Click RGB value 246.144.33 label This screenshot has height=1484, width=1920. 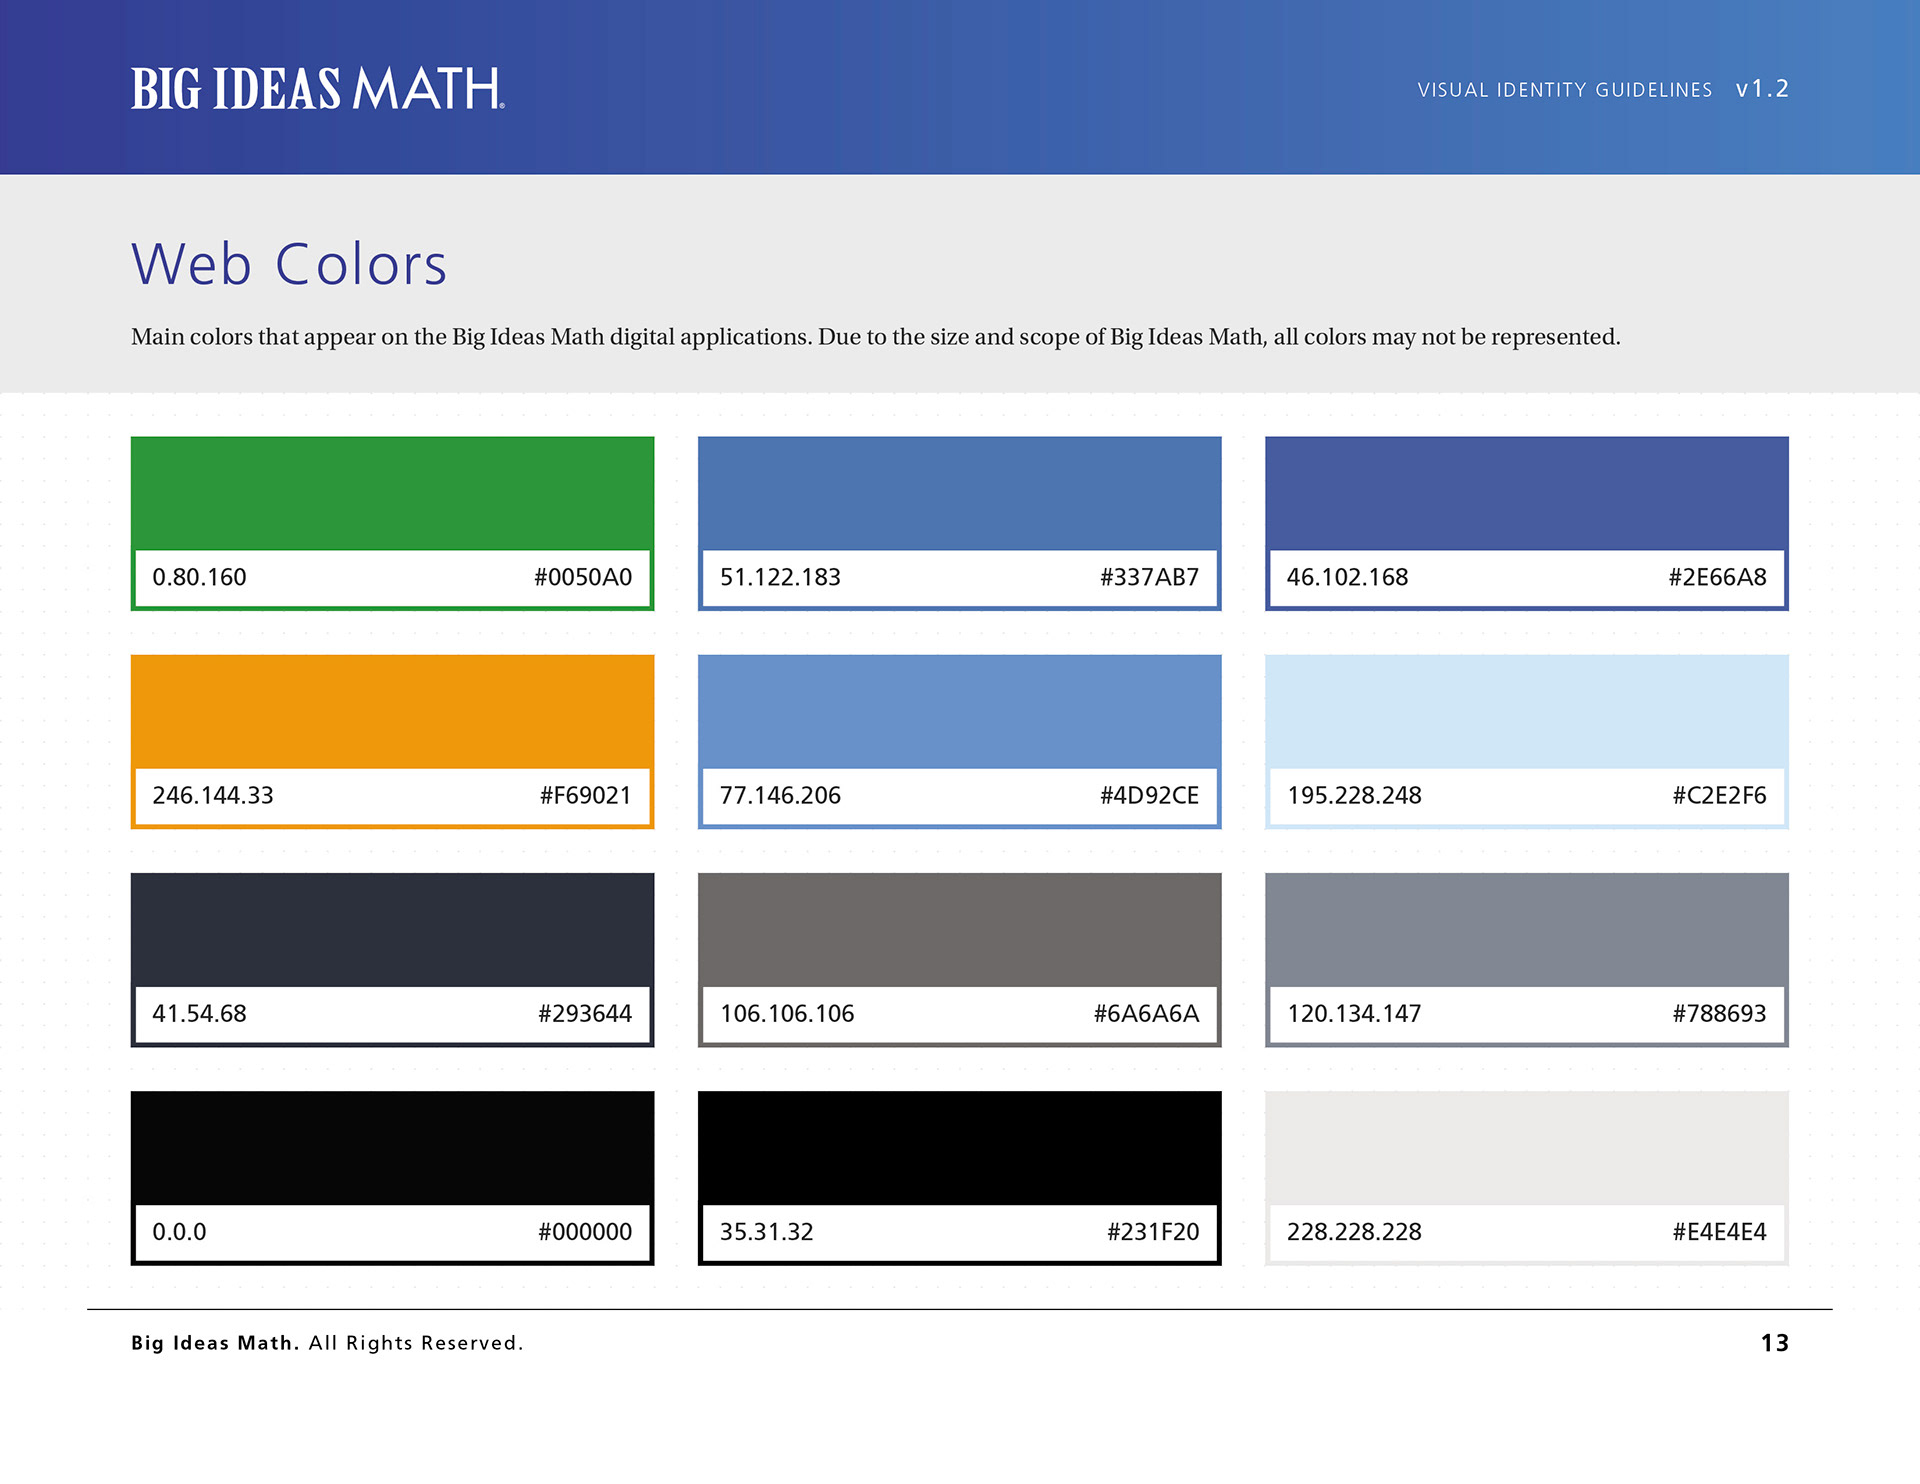(212, 796)
